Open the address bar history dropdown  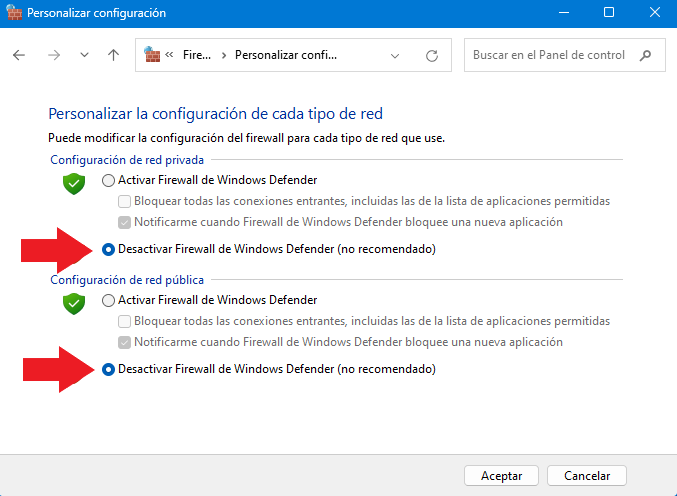click(395, 56)
